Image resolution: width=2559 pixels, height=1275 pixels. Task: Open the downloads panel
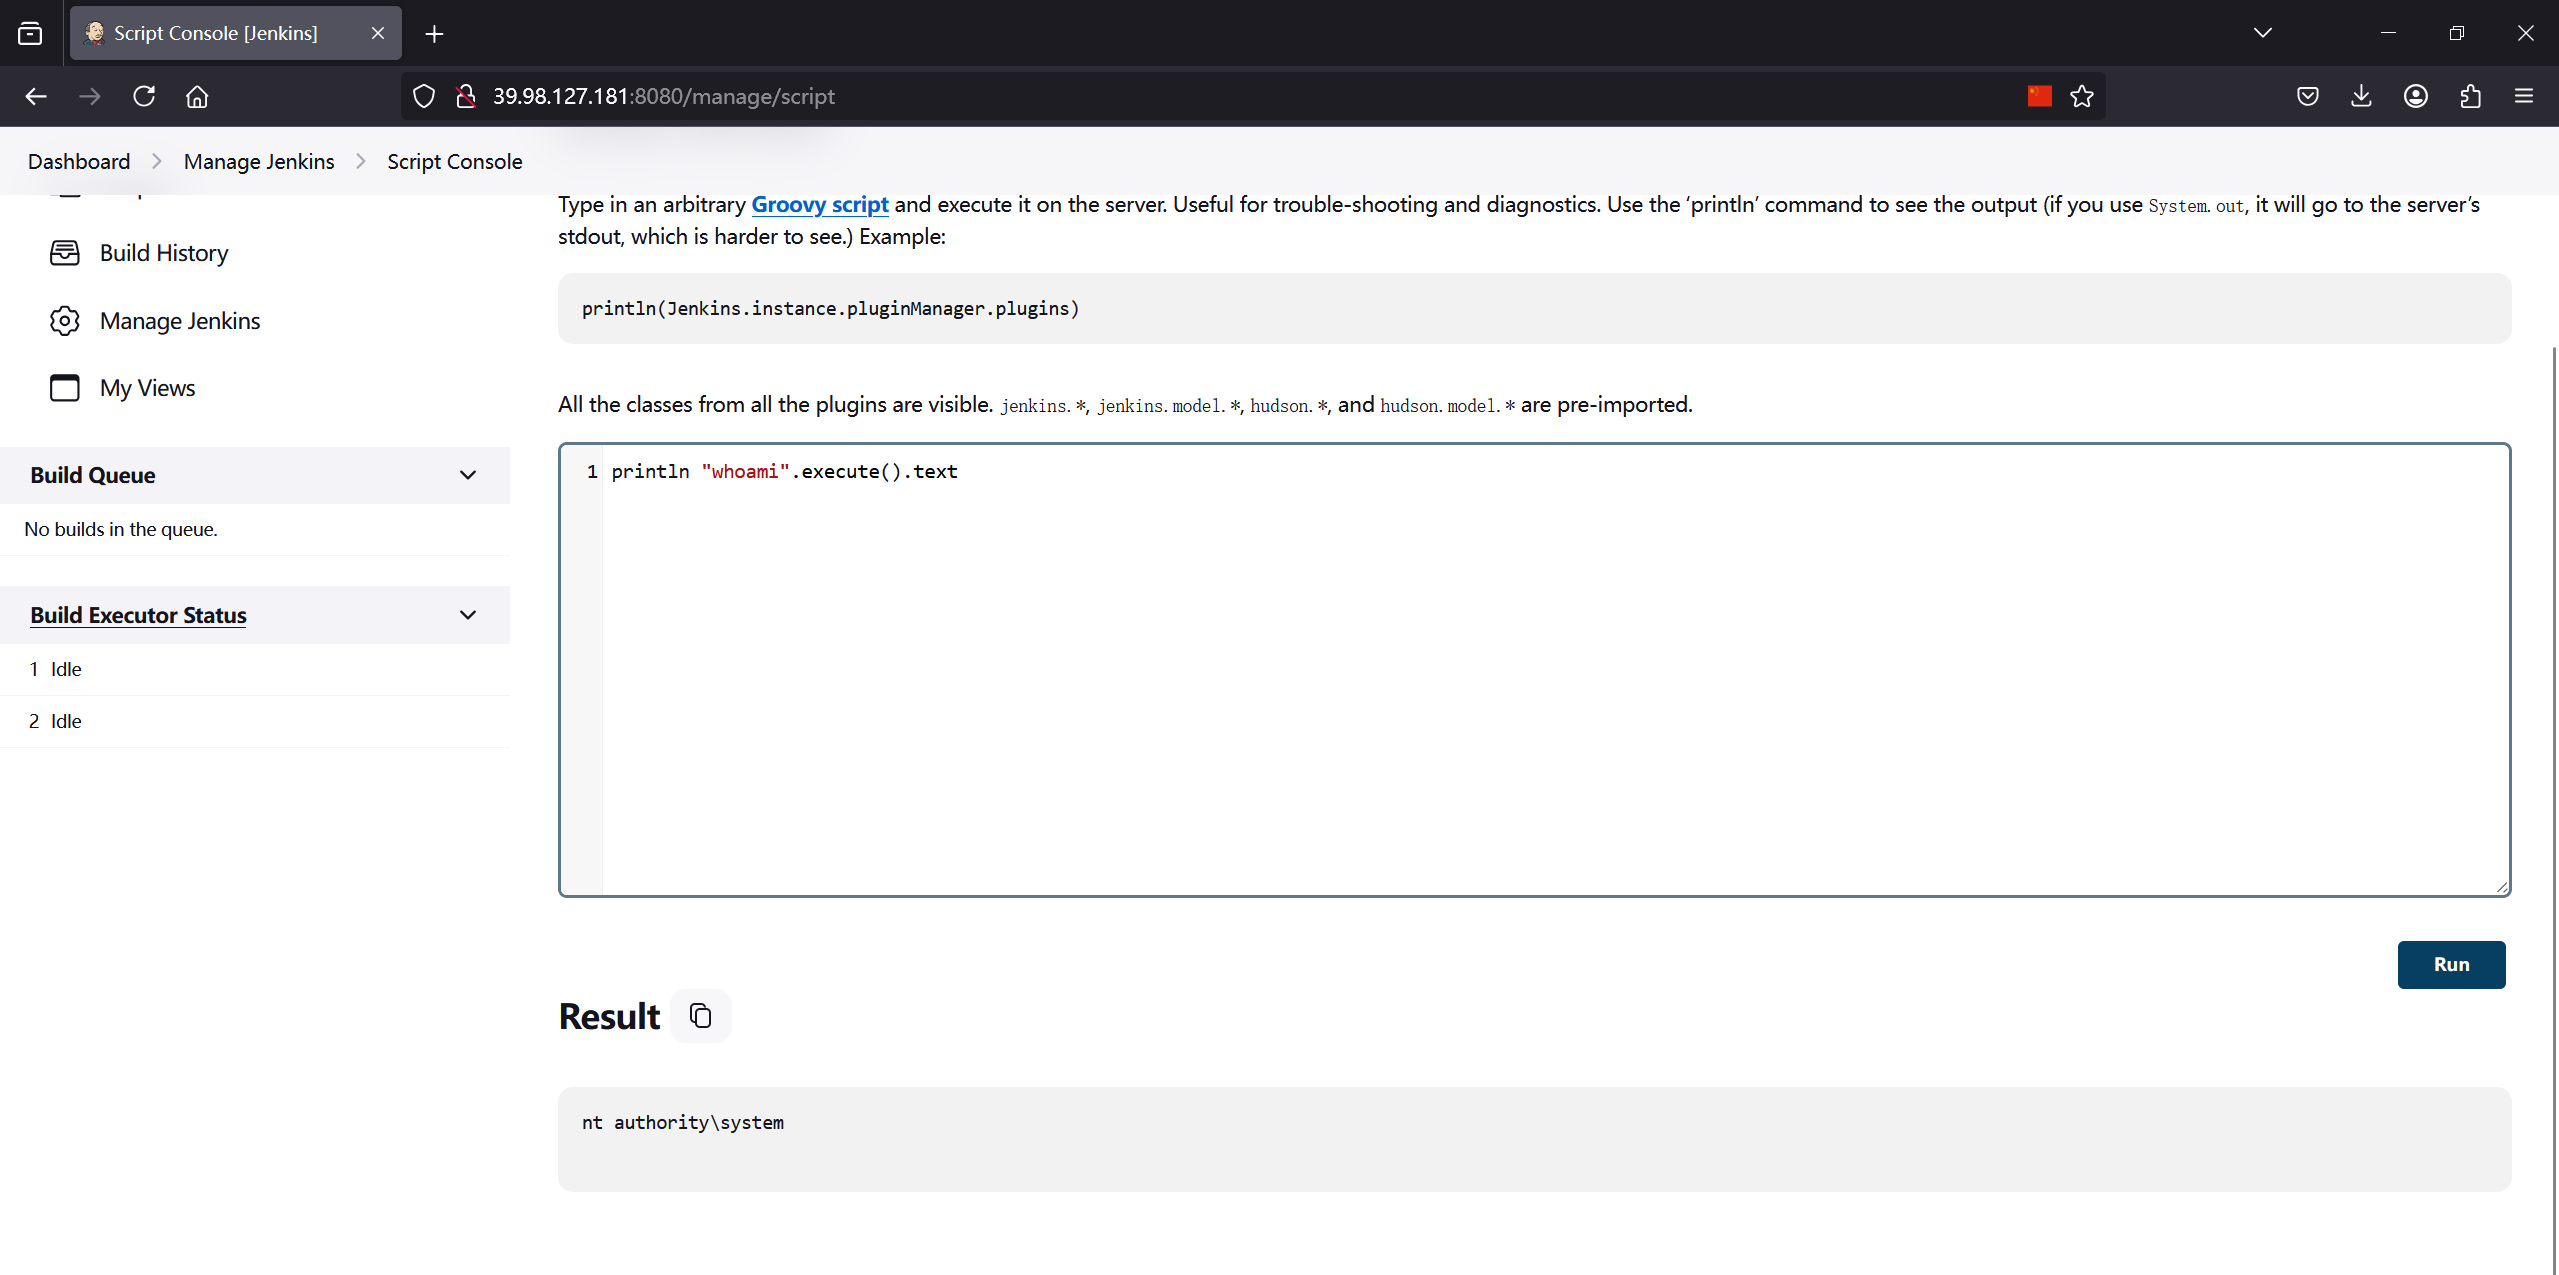coord(2361,96)
